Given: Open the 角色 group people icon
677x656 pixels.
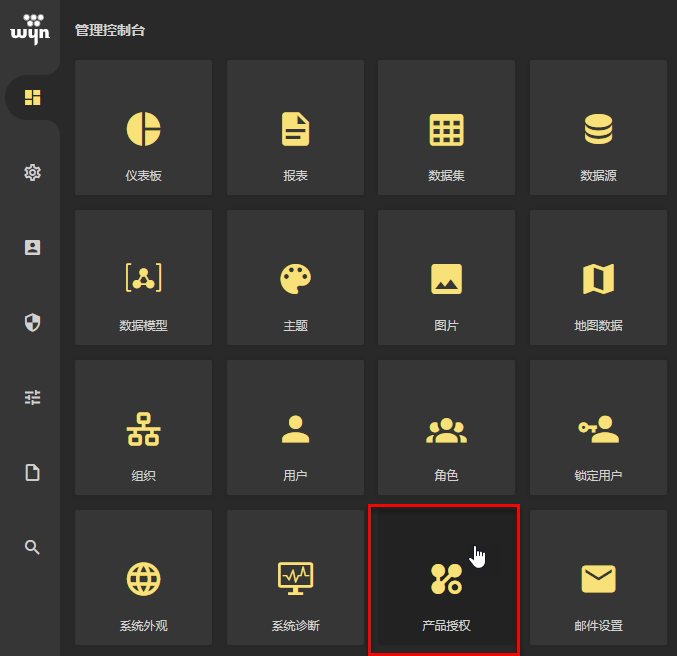Looking at the screenshot, I should [446, 430].
